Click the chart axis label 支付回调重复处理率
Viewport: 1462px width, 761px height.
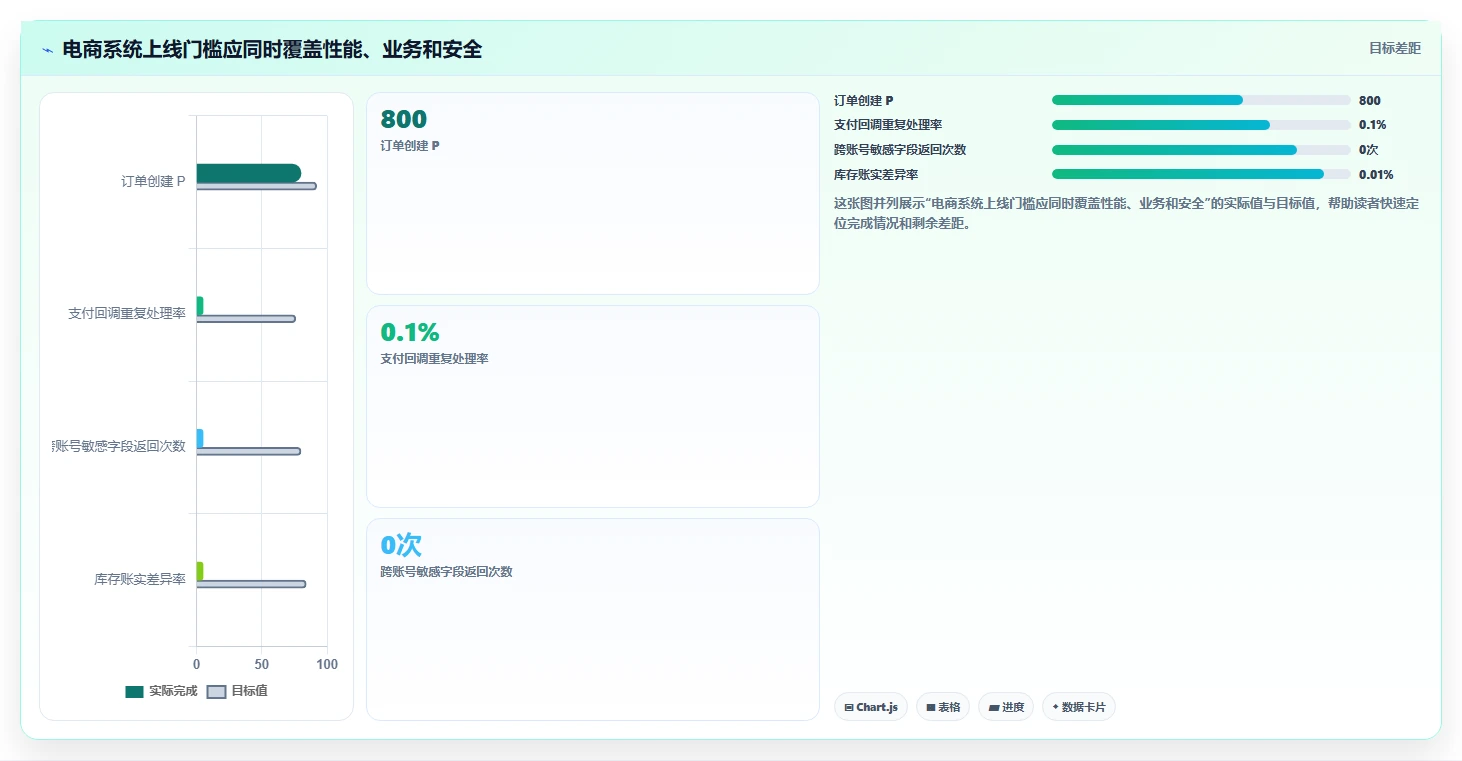click(x=127, y=314)
